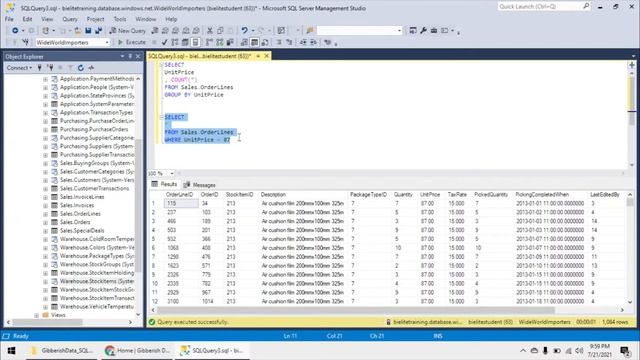Image resolution: width=640 pixels, height=360 pixels.
Task: Open the Windows Start menu
Action: 11,351
